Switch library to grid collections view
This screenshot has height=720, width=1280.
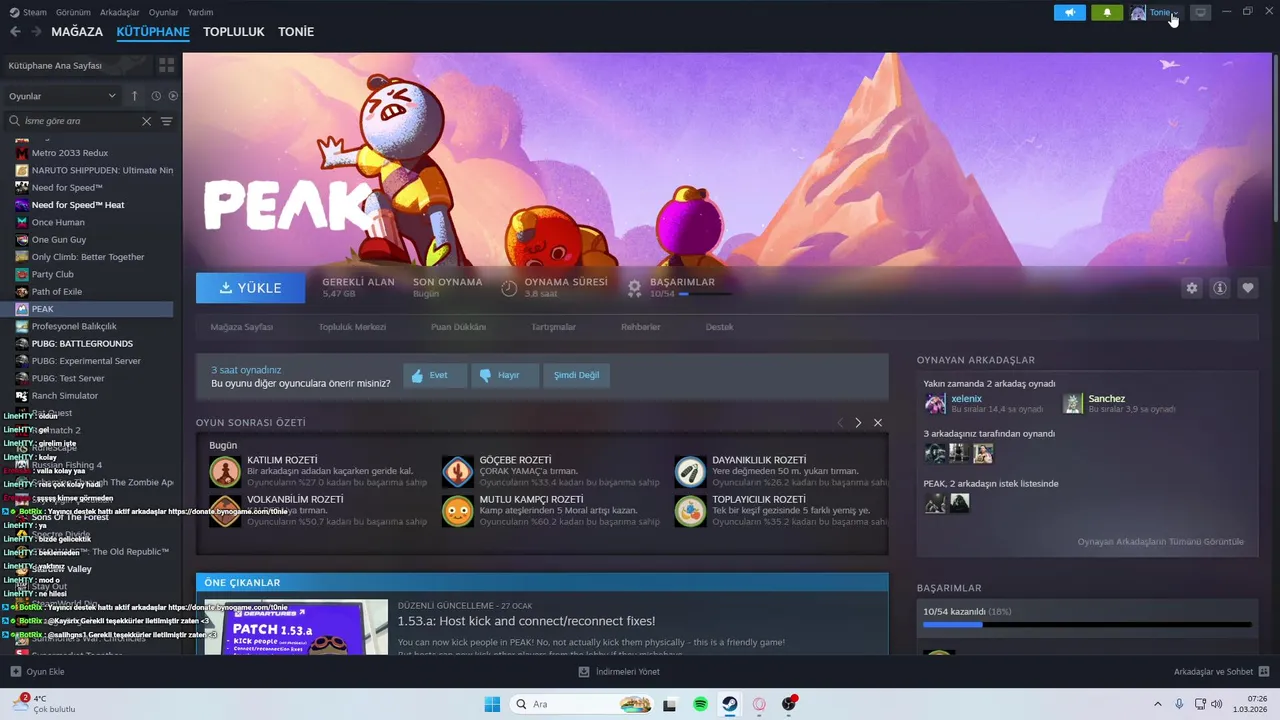(x=166, y=65)
